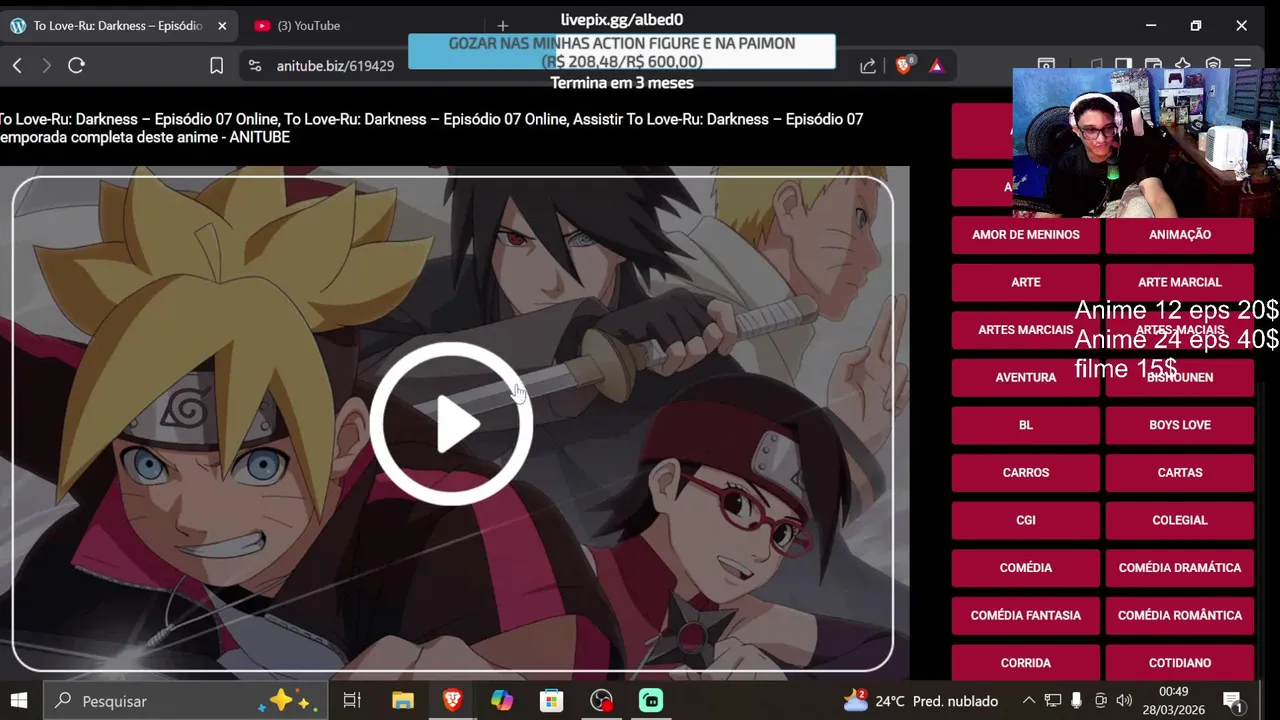
Task: Open the AVENTURA genre
Action: coord(1026,378)
